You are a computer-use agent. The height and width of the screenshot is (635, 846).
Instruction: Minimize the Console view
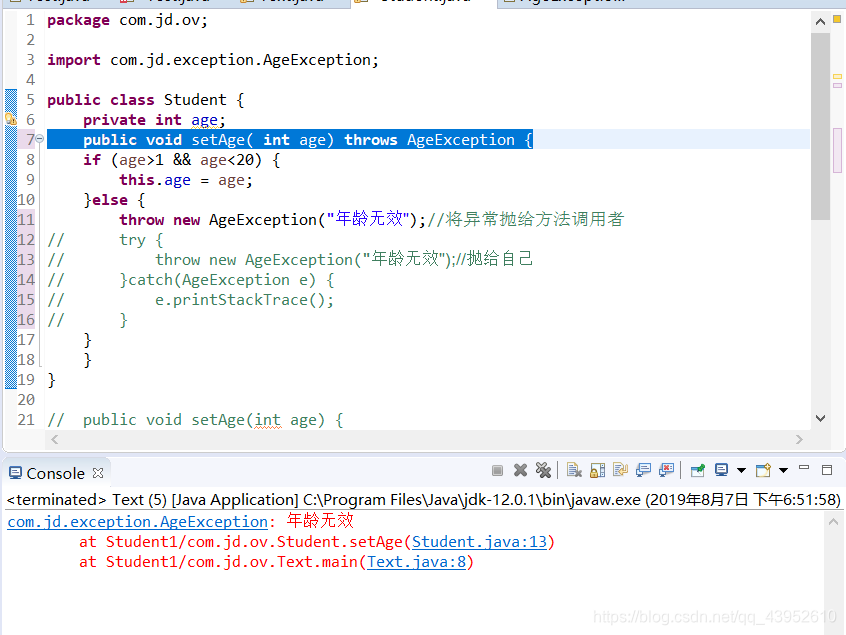click(x=804, y=468)
